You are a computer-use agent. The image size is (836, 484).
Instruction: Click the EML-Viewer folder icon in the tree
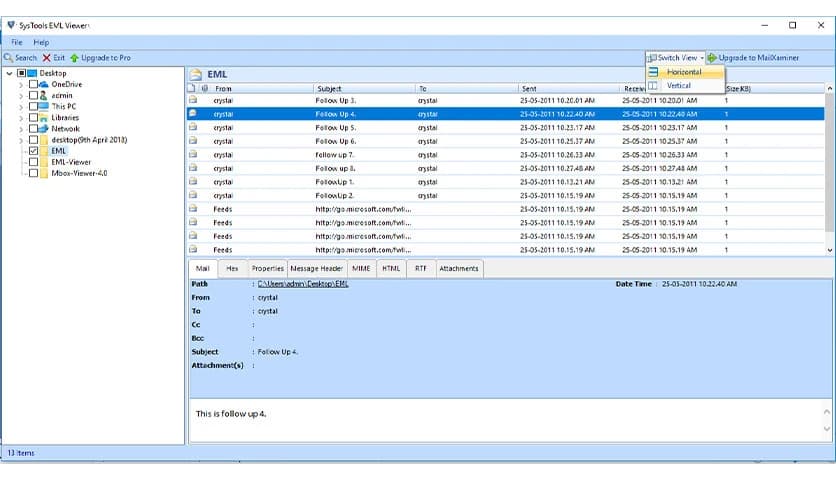point(44,162)
